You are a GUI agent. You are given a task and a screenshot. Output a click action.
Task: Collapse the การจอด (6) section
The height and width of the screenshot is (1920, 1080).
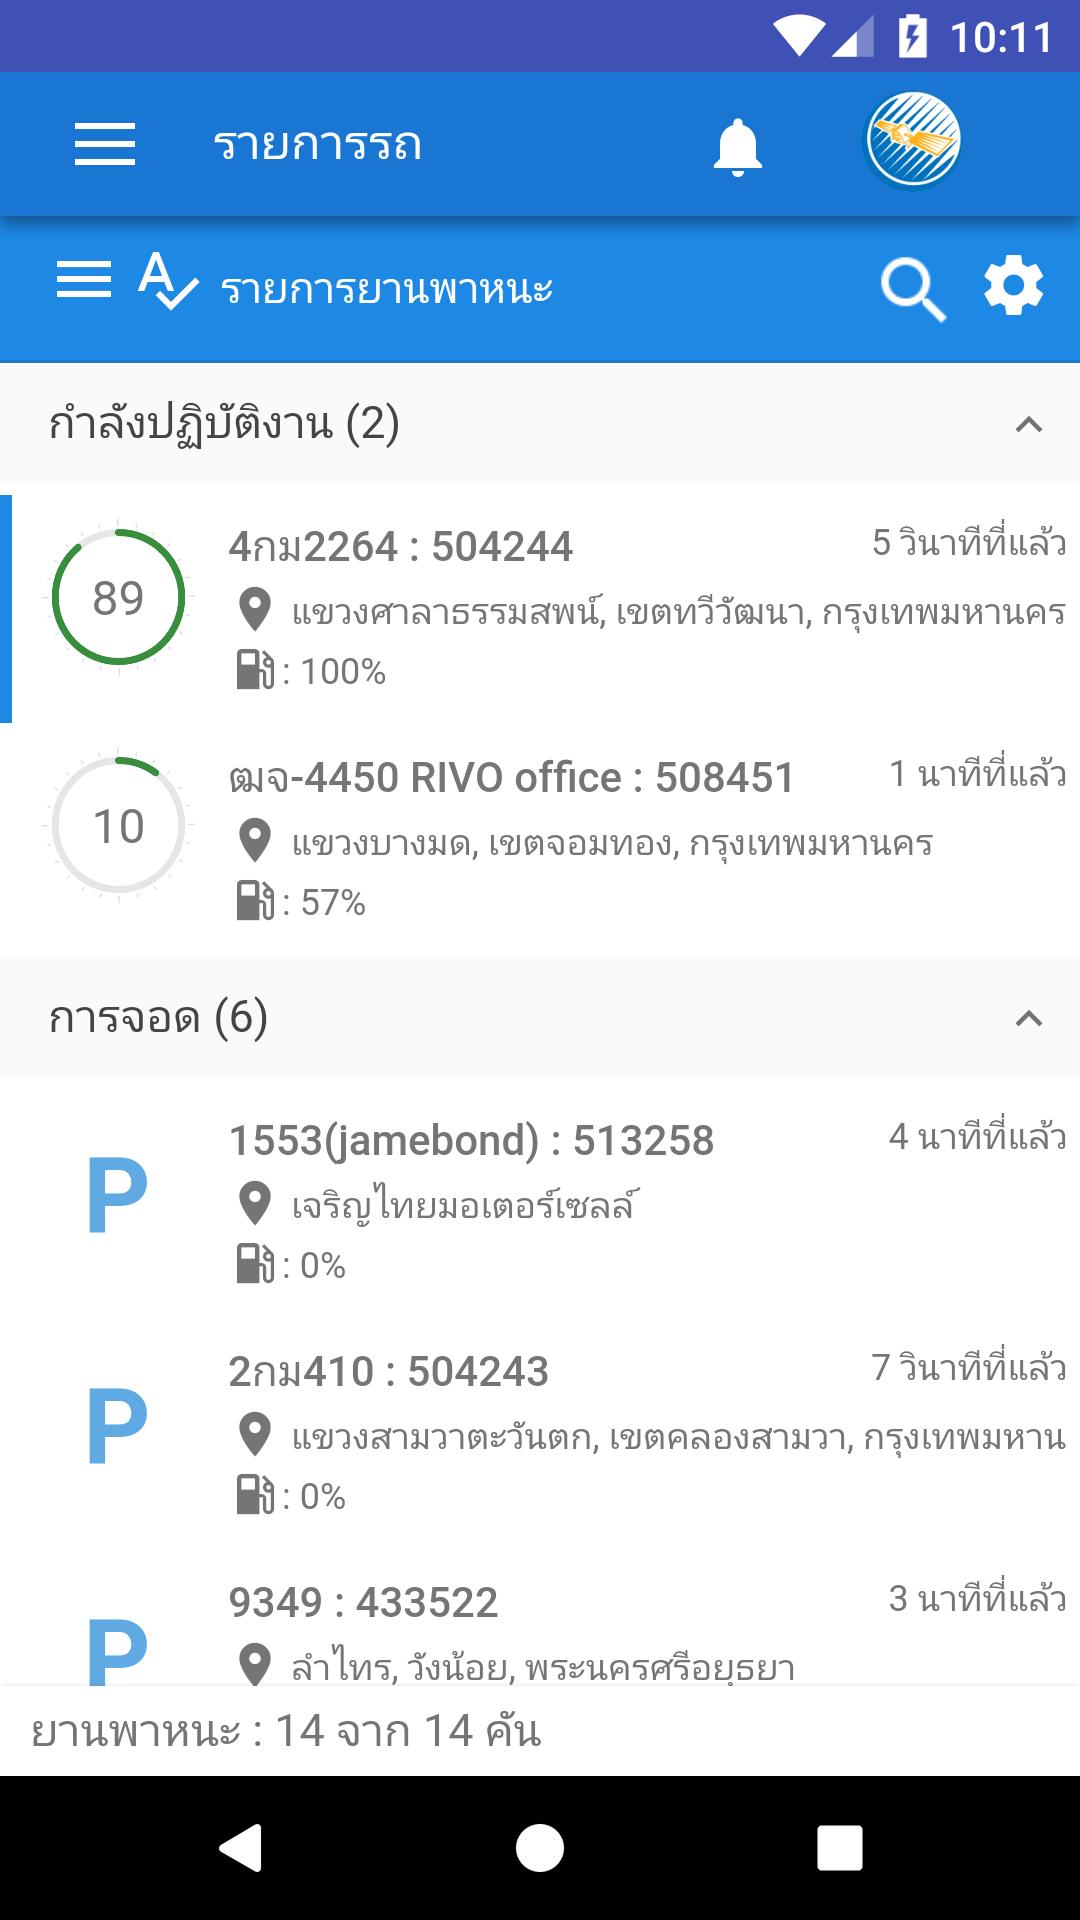[x=1029, y=1018]
